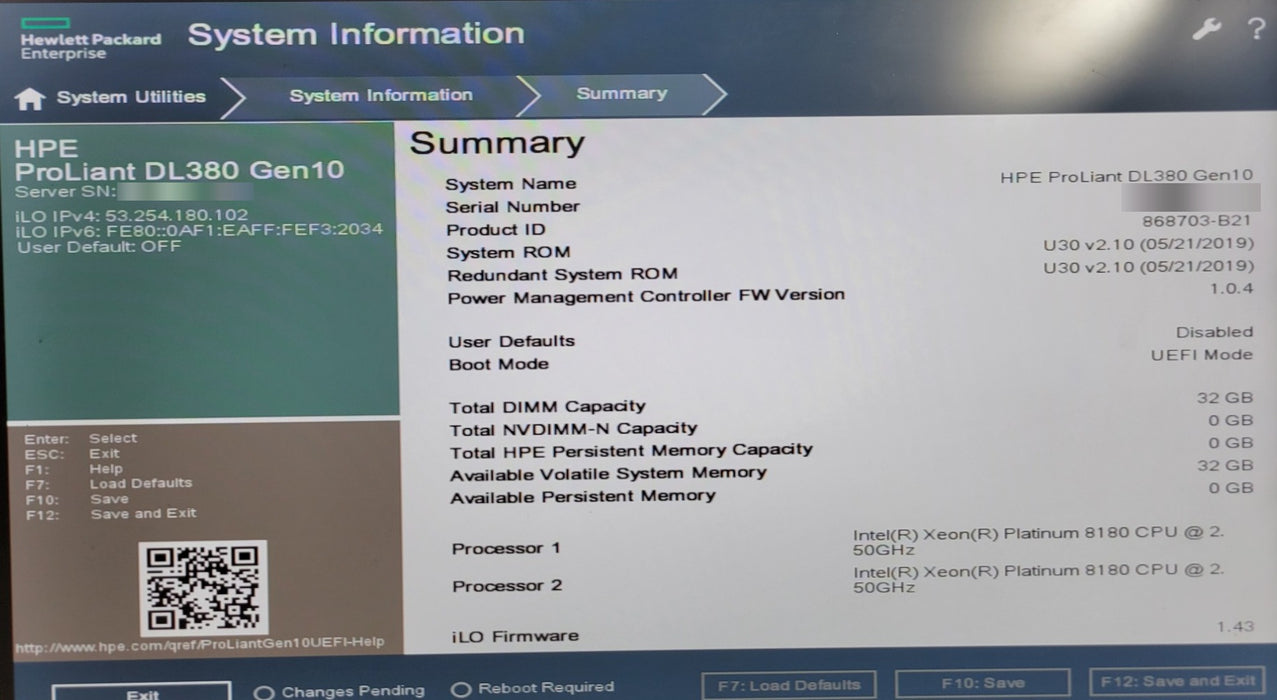Click the Redundant System ROM label
Screen dimensions: 1277x700
562,275
